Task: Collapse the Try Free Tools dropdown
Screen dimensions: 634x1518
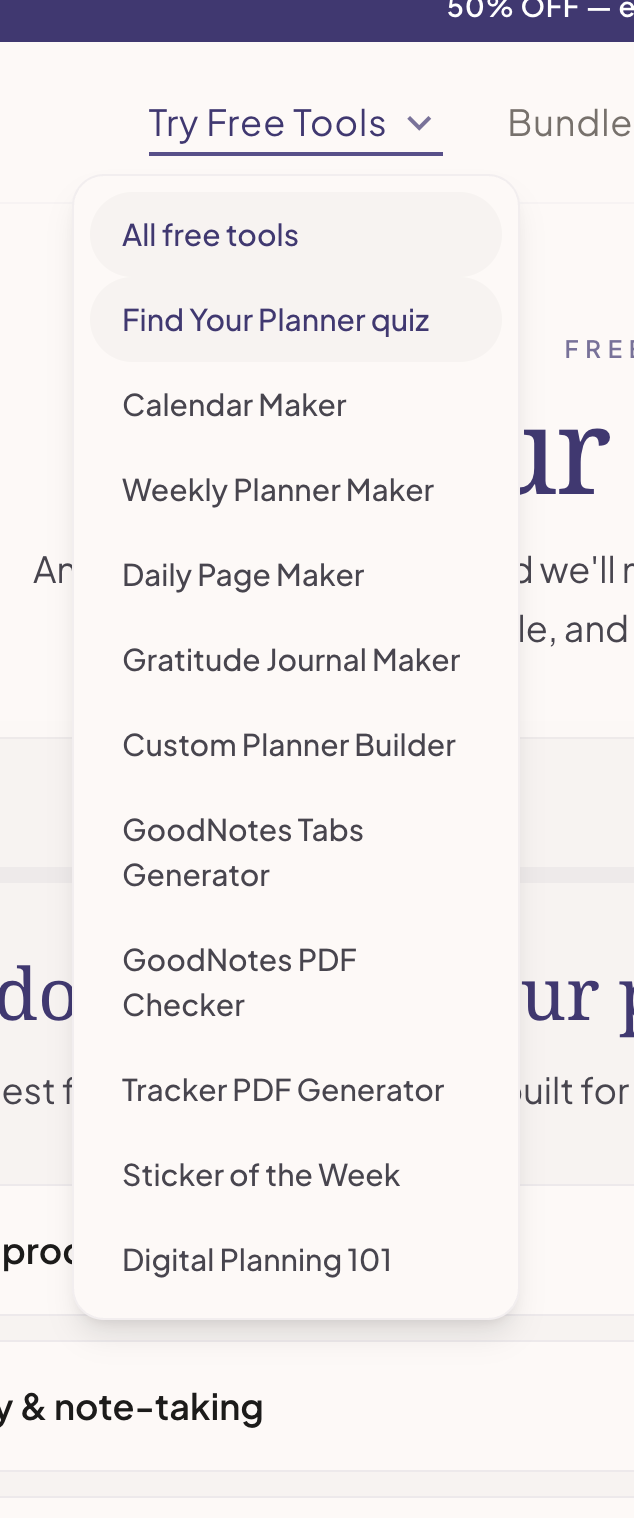Action: point(267,122)
